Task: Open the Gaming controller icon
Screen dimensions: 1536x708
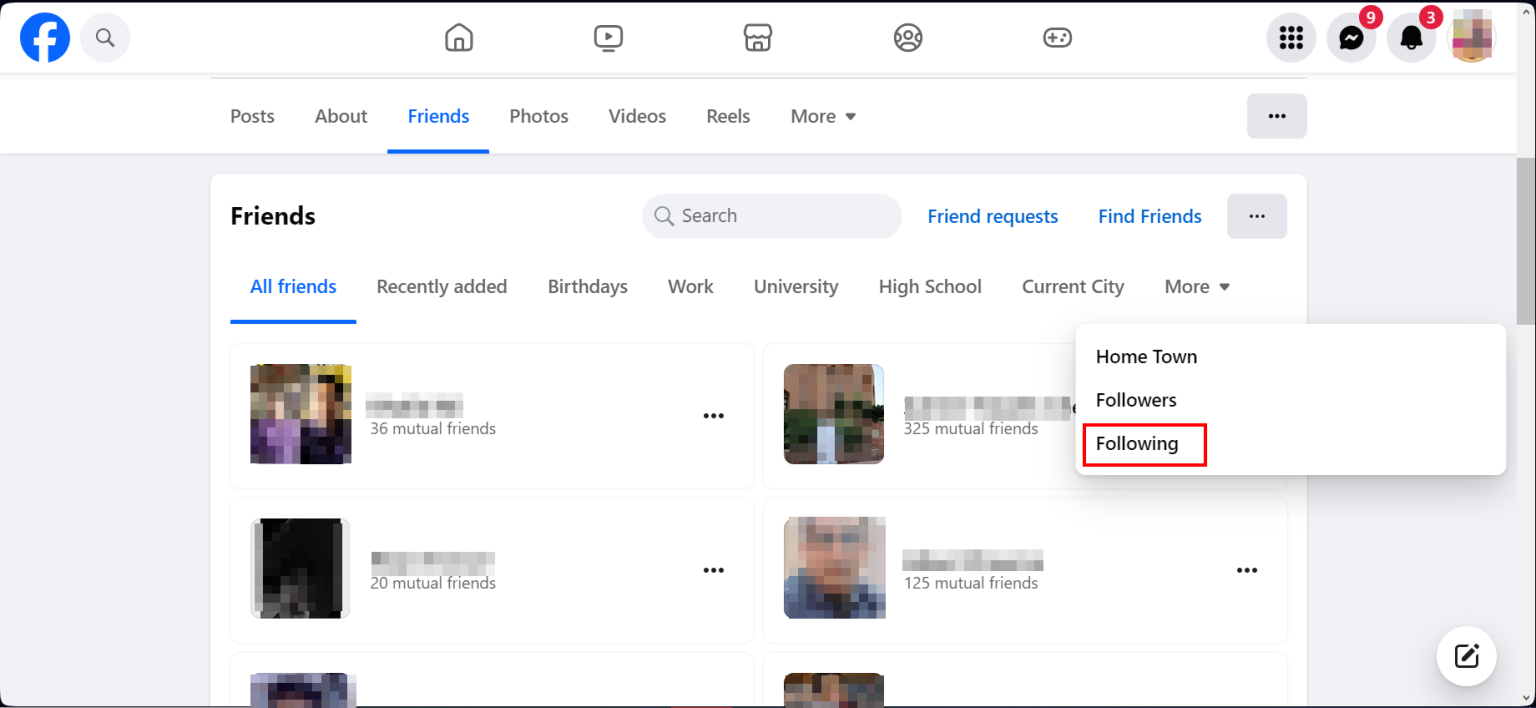Action: point(1057,38)
